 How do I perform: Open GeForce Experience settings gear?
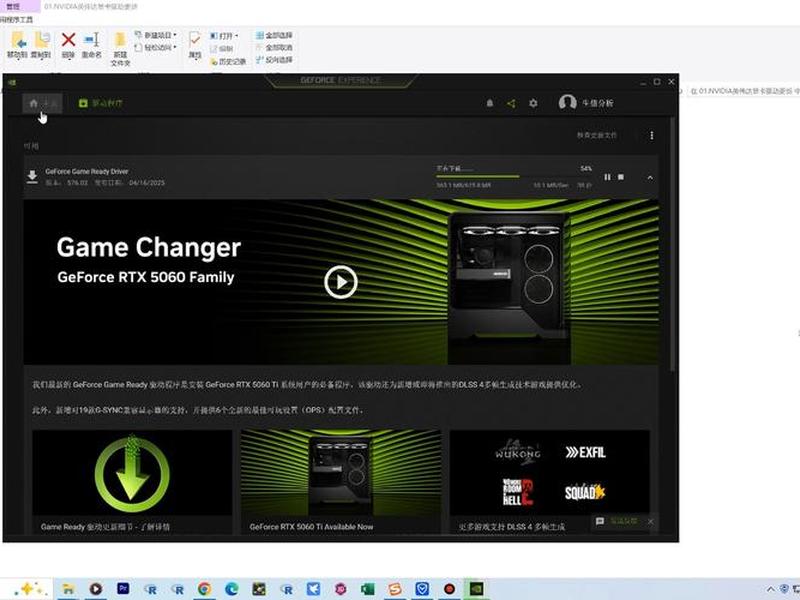click(x=533, y=103)
